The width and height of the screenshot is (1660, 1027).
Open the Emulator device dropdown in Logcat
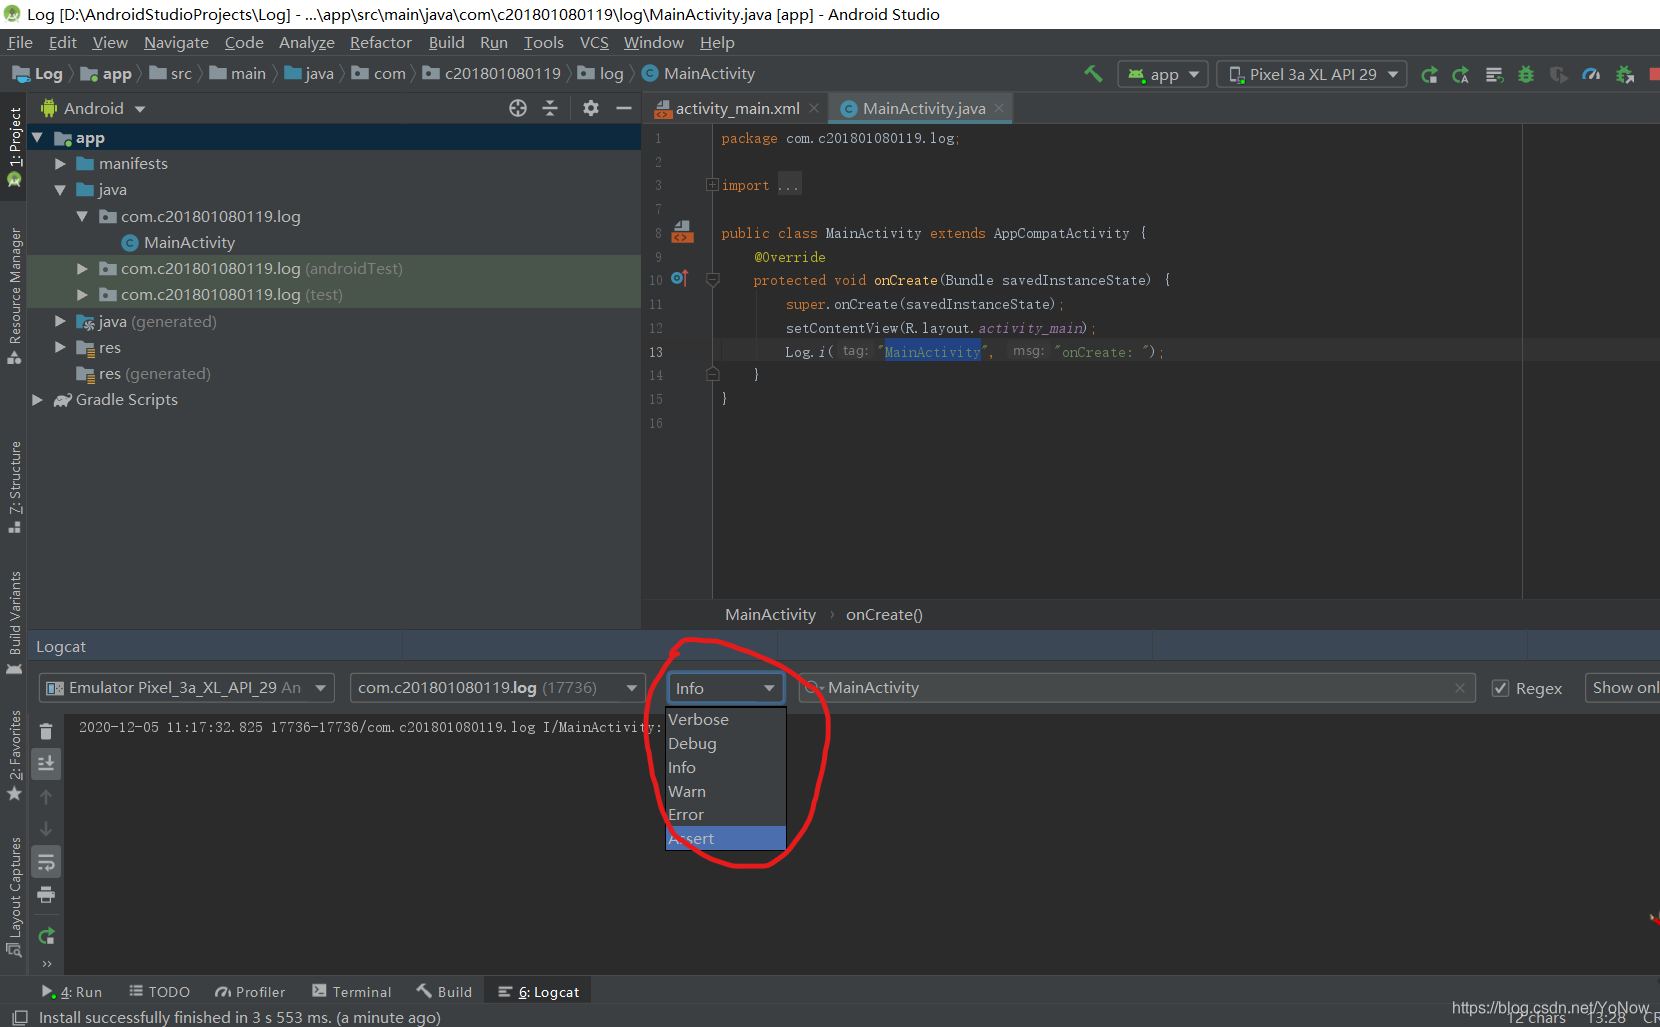pyautogui.click(x=187, y=688)
